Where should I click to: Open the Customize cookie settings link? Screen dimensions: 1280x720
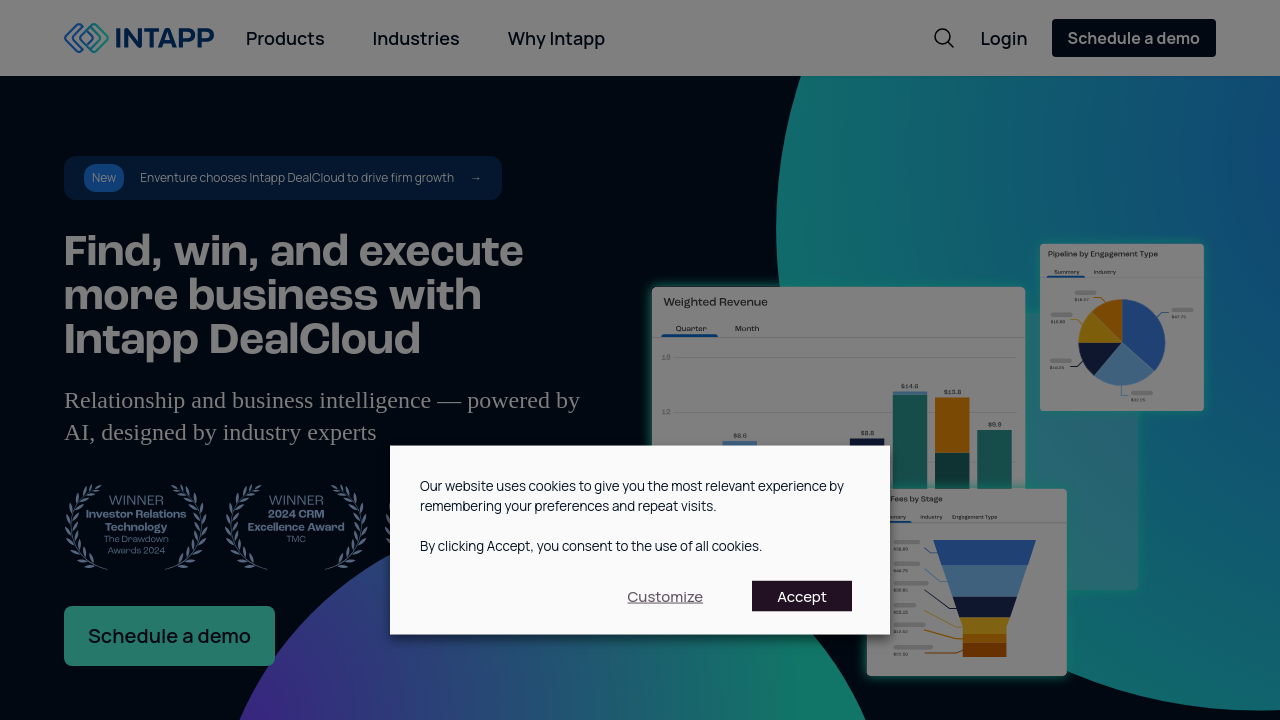point(665,596)
